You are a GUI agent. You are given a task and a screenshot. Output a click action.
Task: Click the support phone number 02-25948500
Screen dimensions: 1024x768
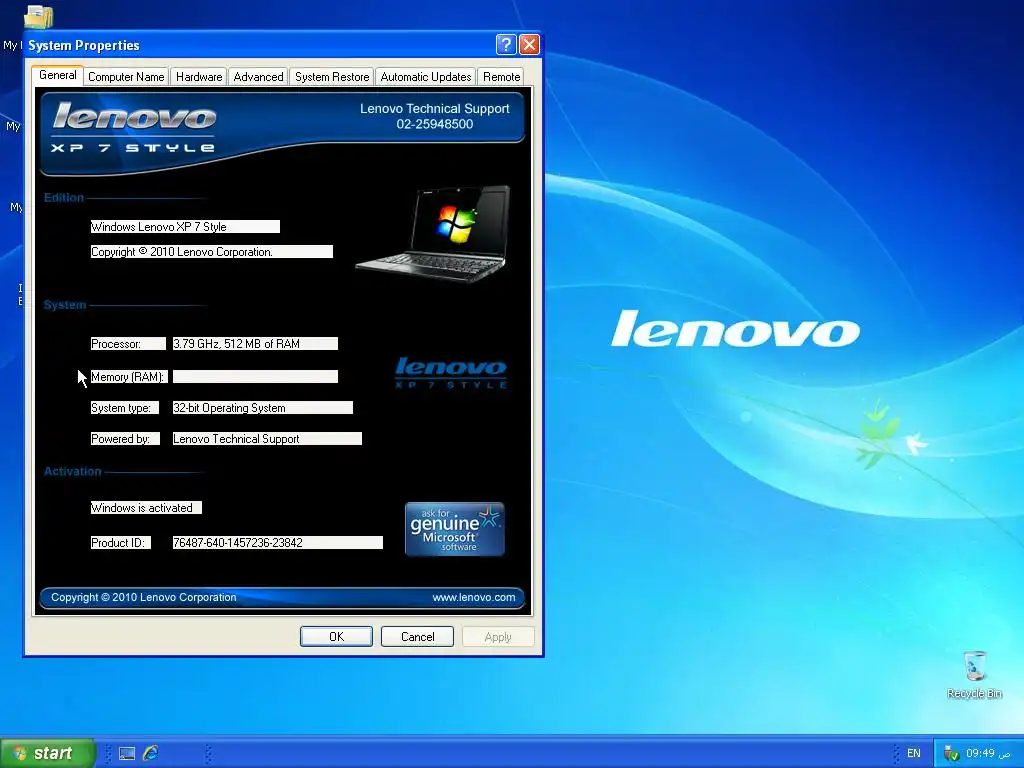coord(434,124)
